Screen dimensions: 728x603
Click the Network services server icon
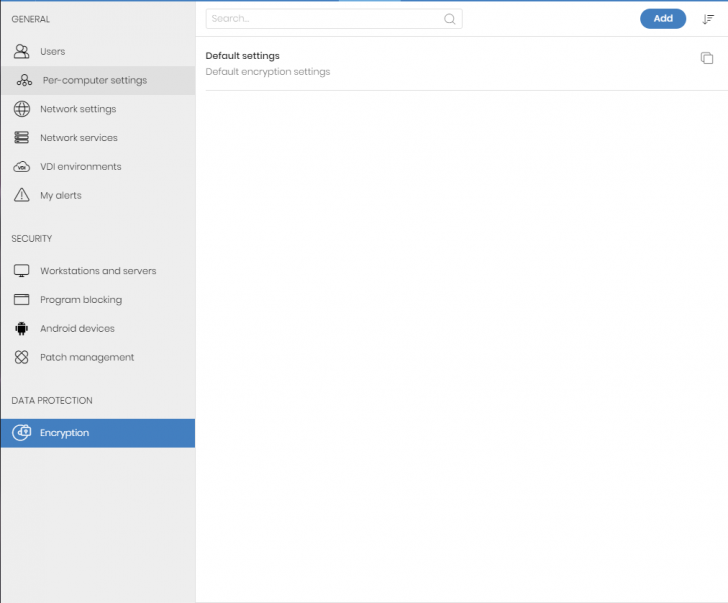click(21, 137)
